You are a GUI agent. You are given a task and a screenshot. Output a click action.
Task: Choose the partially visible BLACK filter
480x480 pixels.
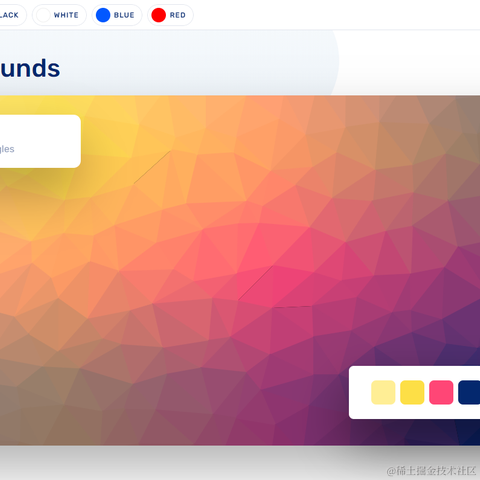click(13, 15)
